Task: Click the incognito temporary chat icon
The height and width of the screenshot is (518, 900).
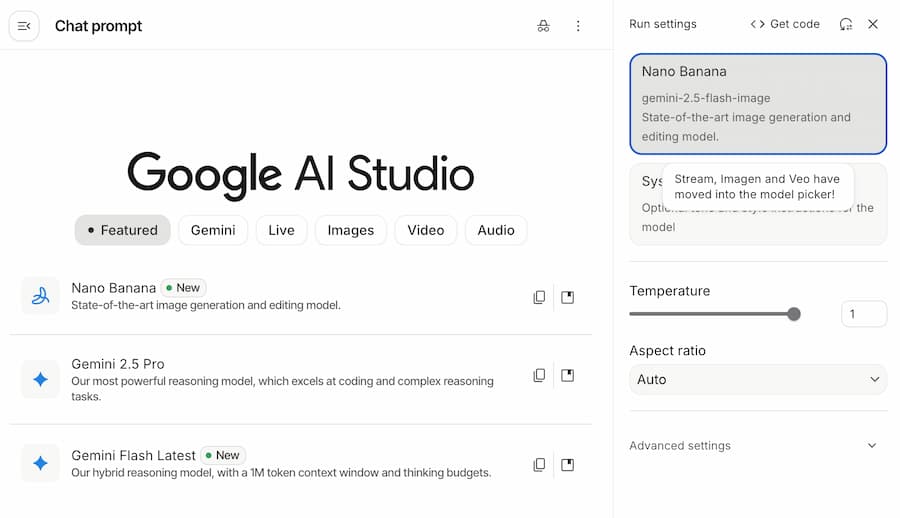Action: tap(543, 26)
